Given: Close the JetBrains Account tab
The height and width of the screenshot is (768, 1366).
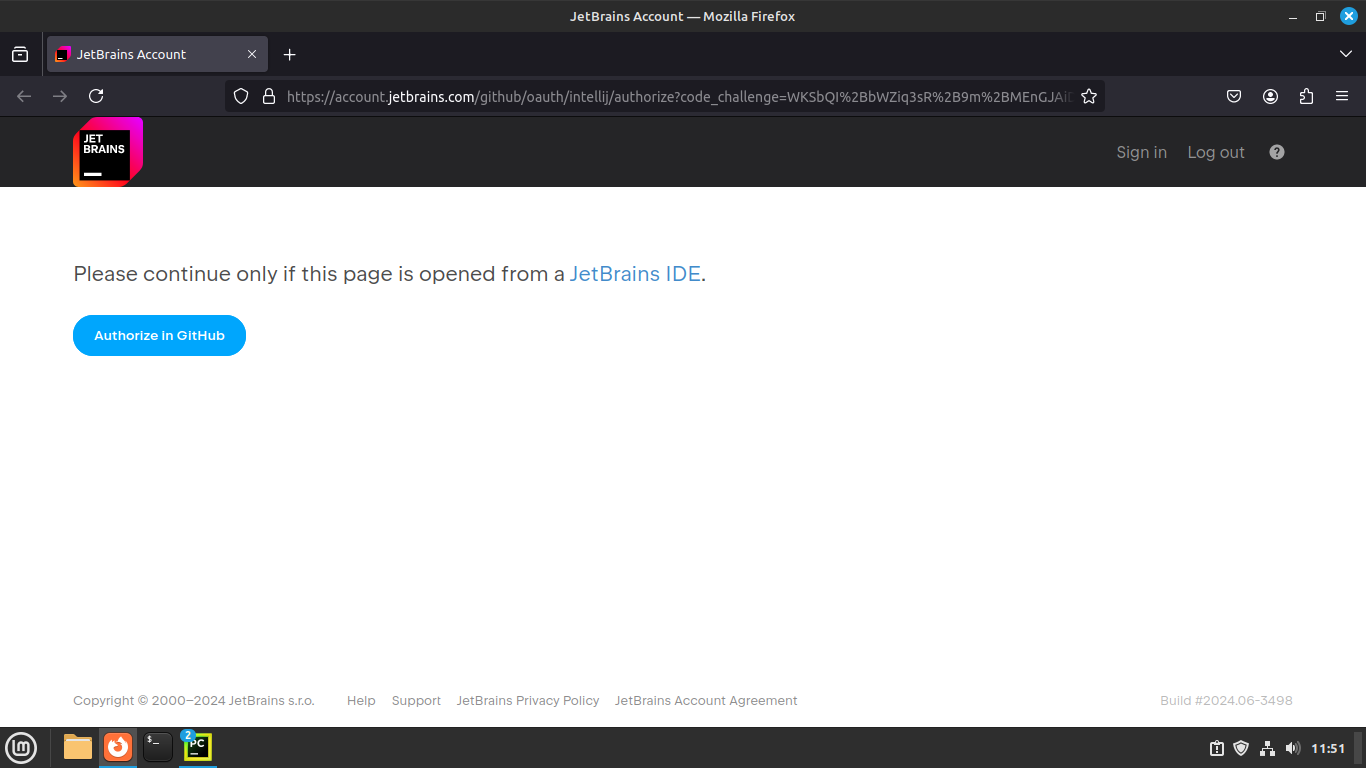Looking at the screenshot, I should [252, 54].
